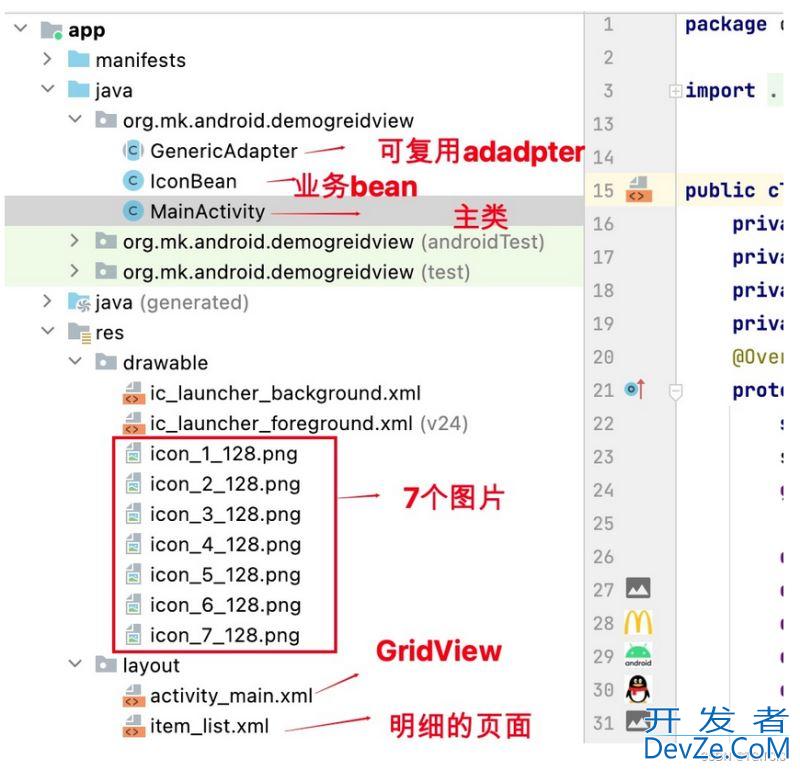This screenshot has width=800, height=770.
Task: Select icon_6_128.png file
Action: coord(225,605)
